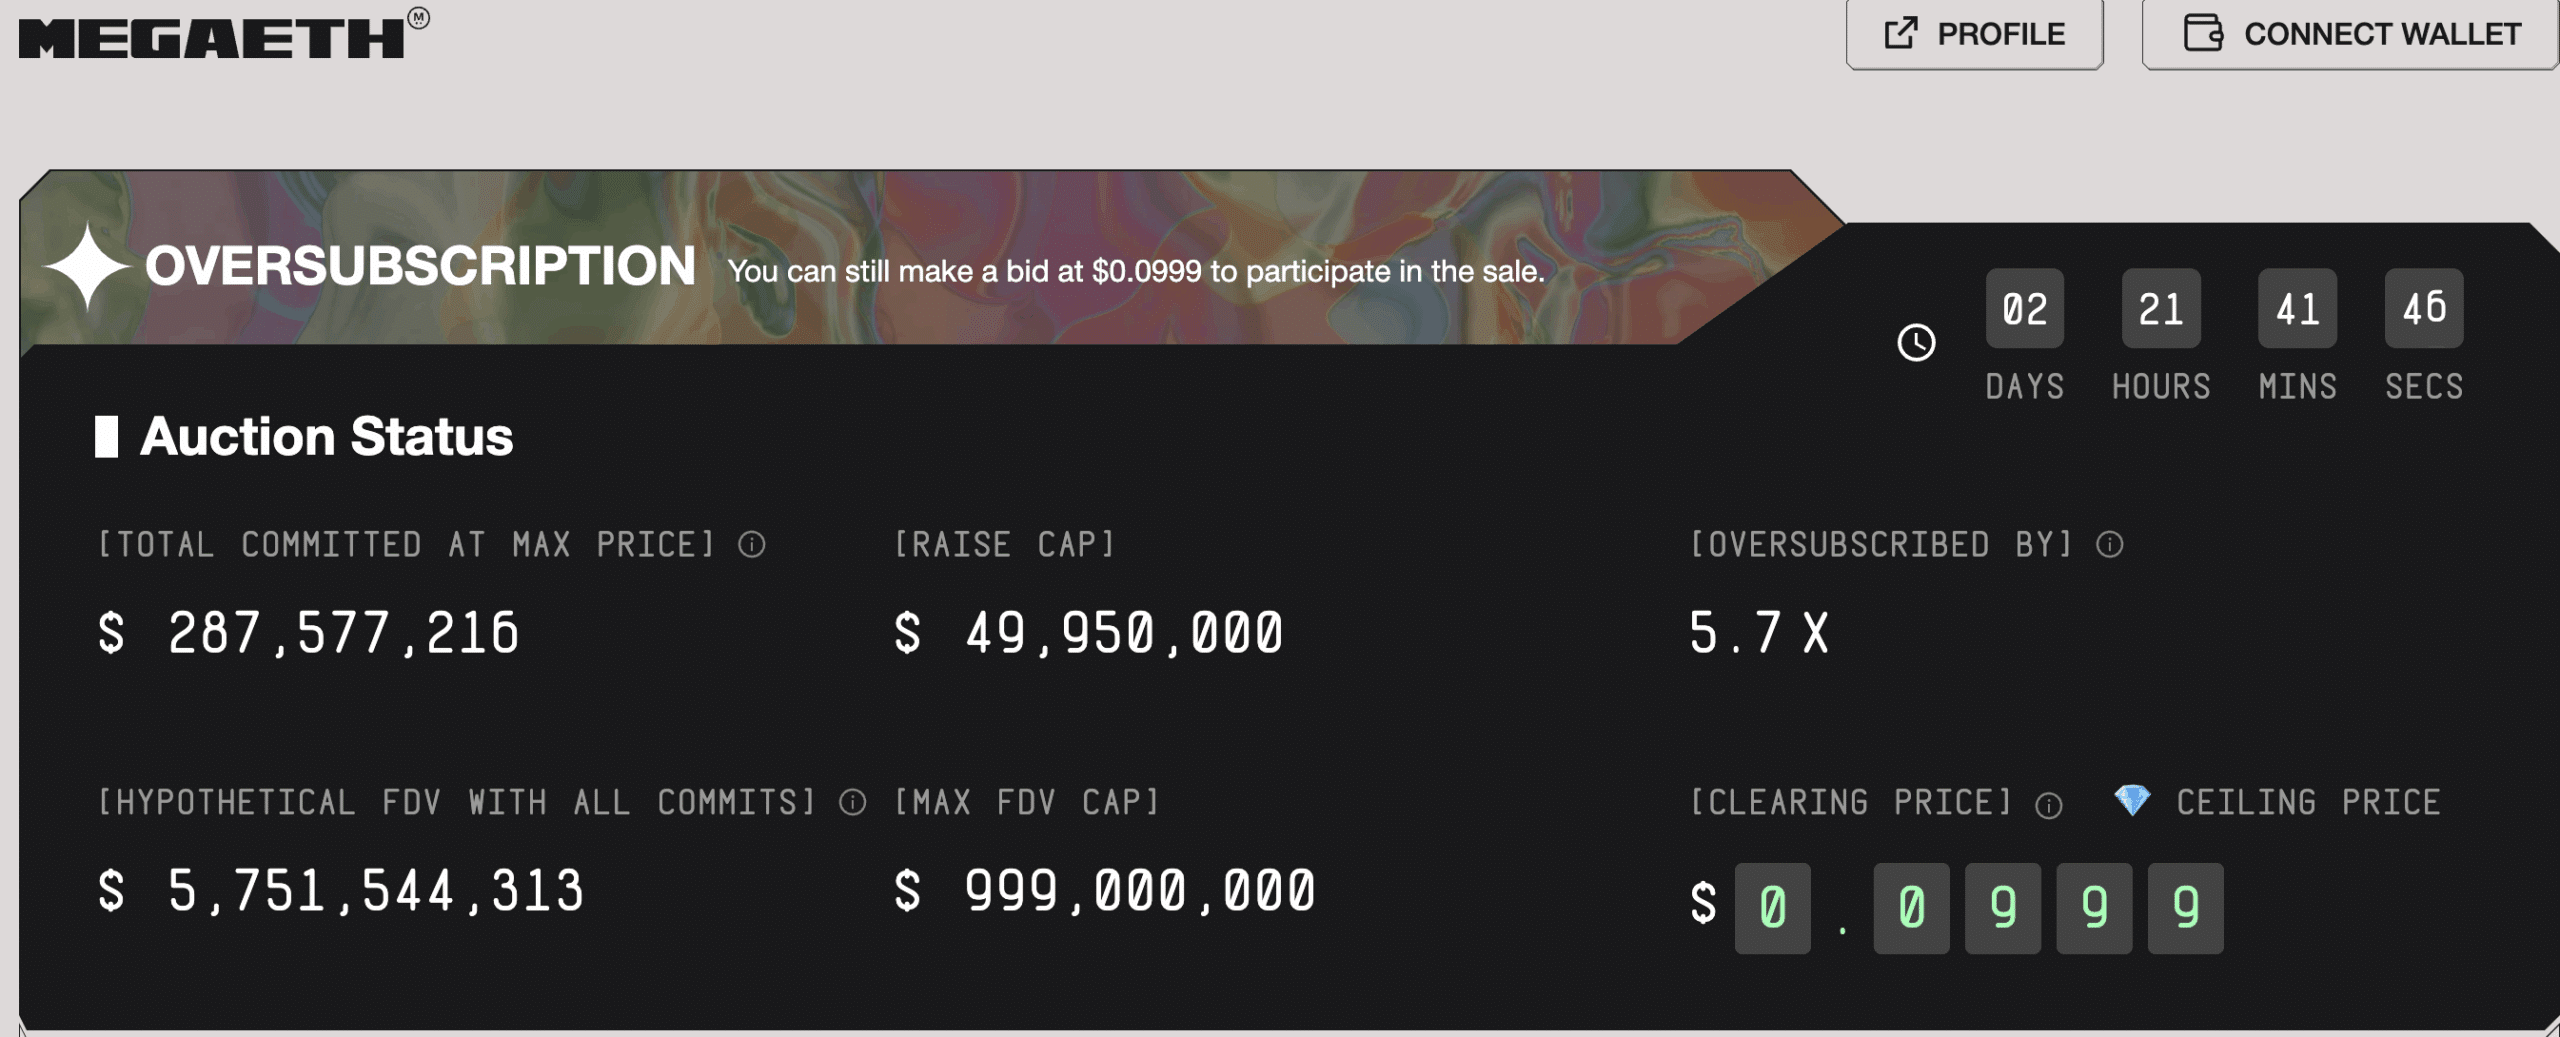The image size is (2560, 1037).
Task: Click CONNECT WALLET to link your wallet
Action: (2345, 33)
